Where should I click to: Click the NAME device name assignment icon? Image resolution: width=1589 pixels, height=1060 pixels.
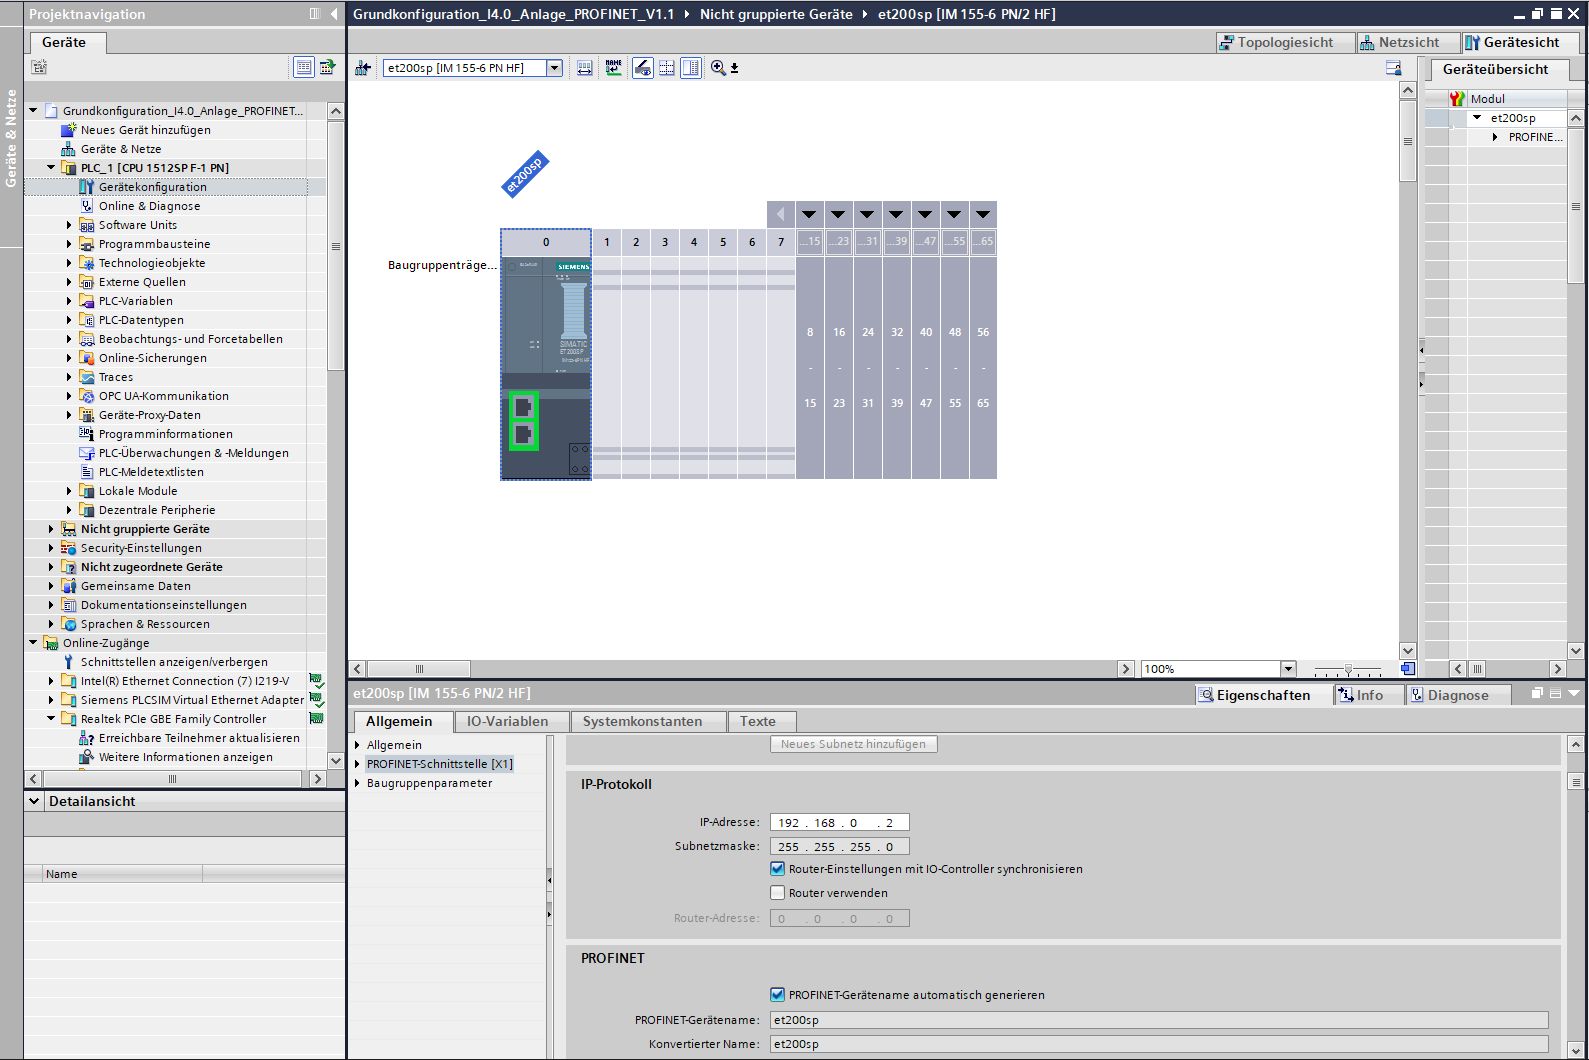pos(614,68)
